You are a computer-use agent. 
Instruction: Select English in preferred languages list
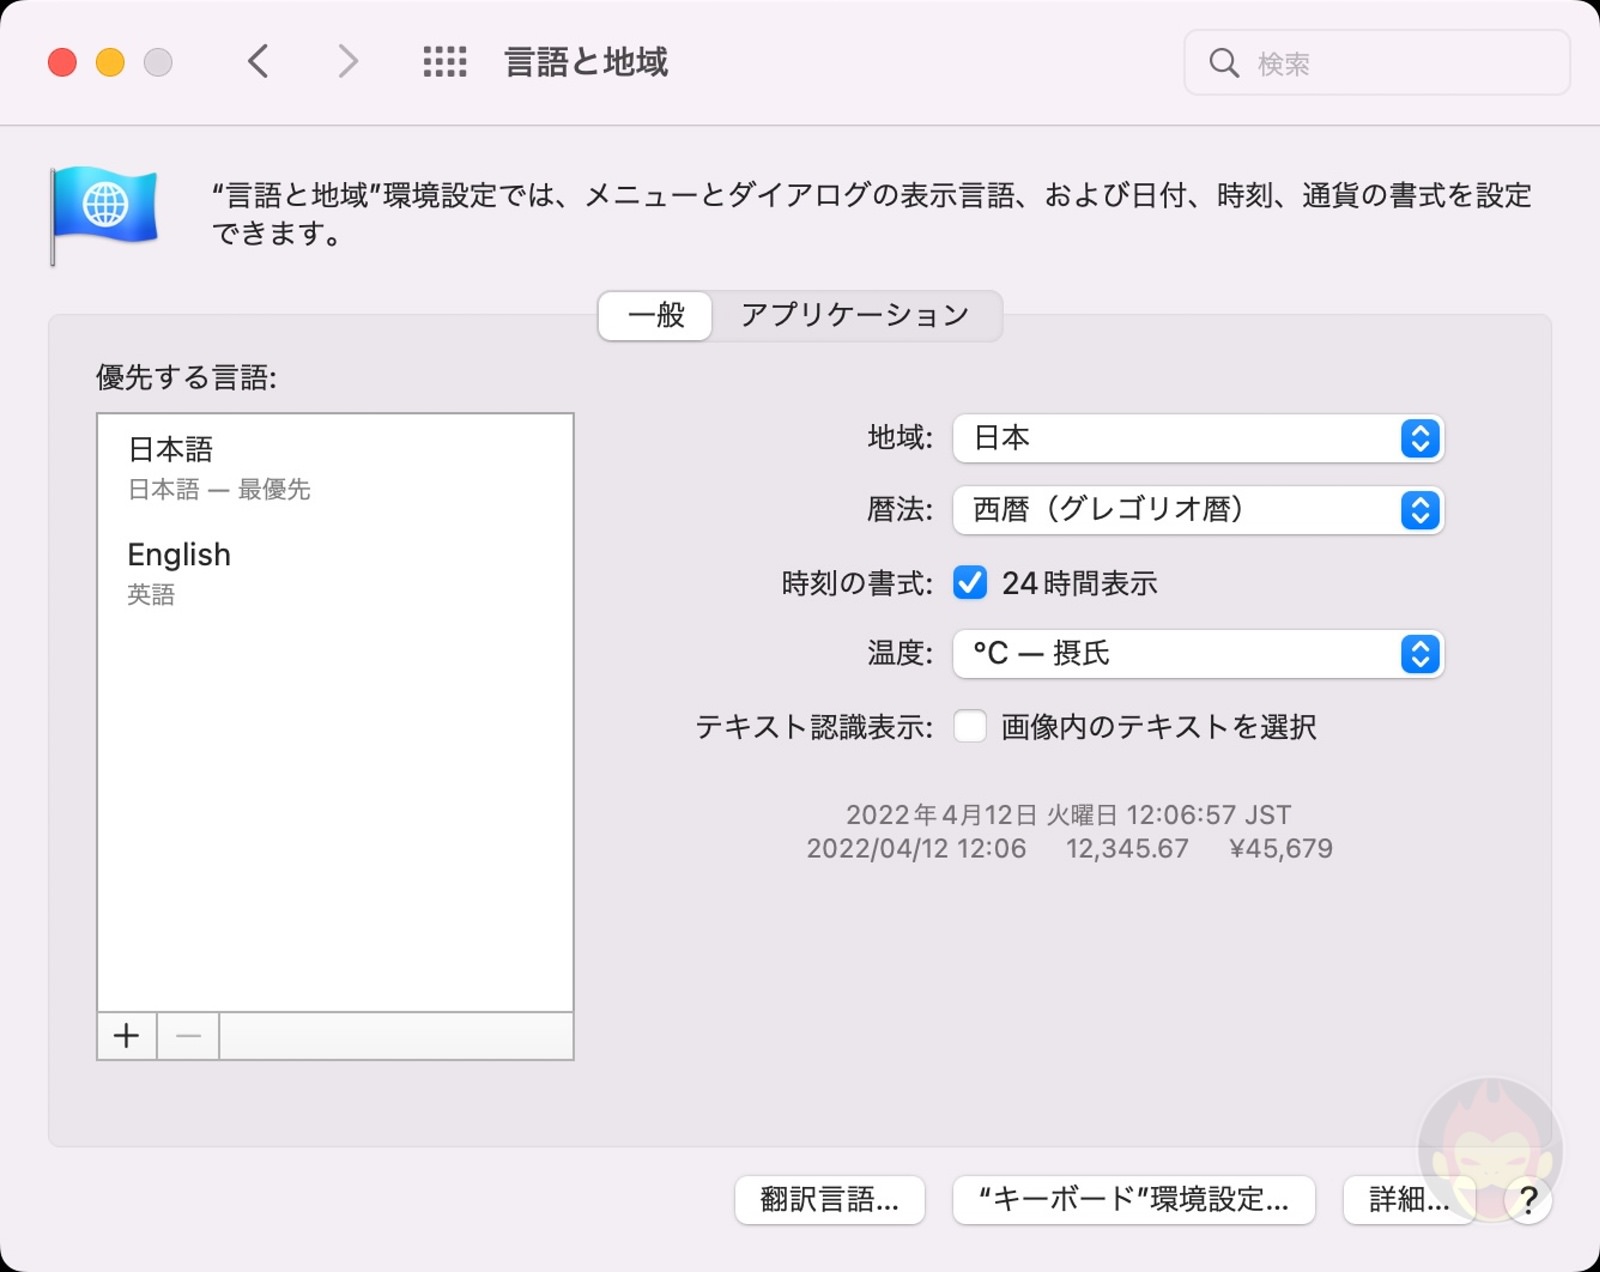pos(335,573)
